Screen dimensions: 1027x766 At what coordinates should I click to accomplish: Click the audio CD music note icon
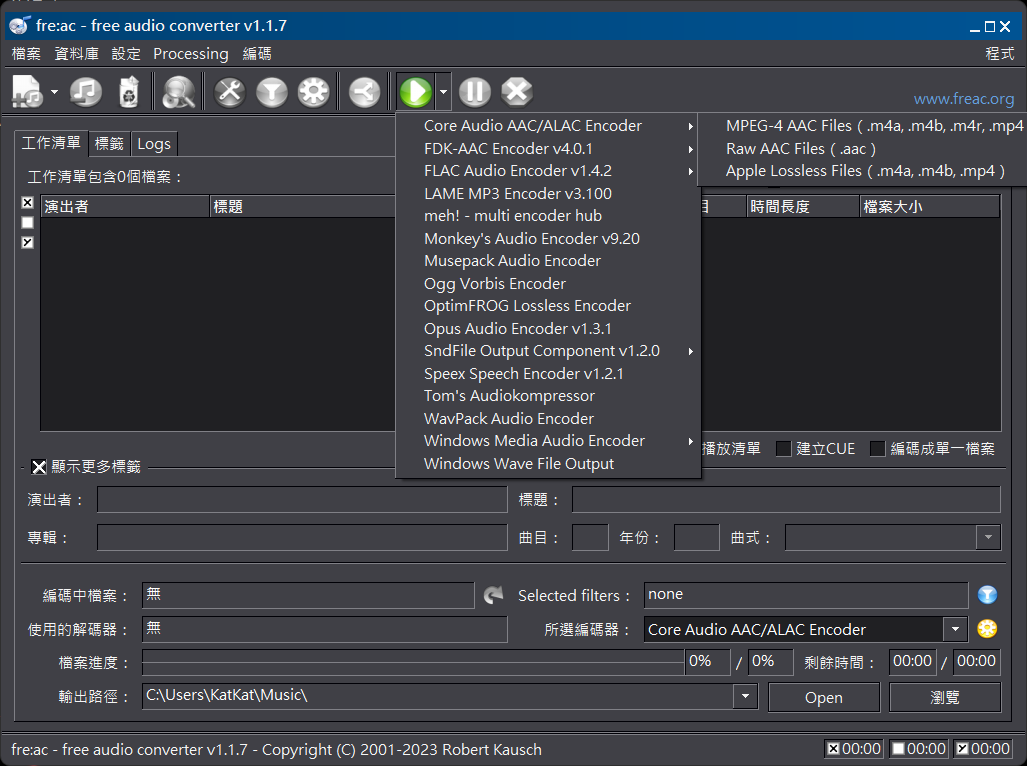pos(86,92)
